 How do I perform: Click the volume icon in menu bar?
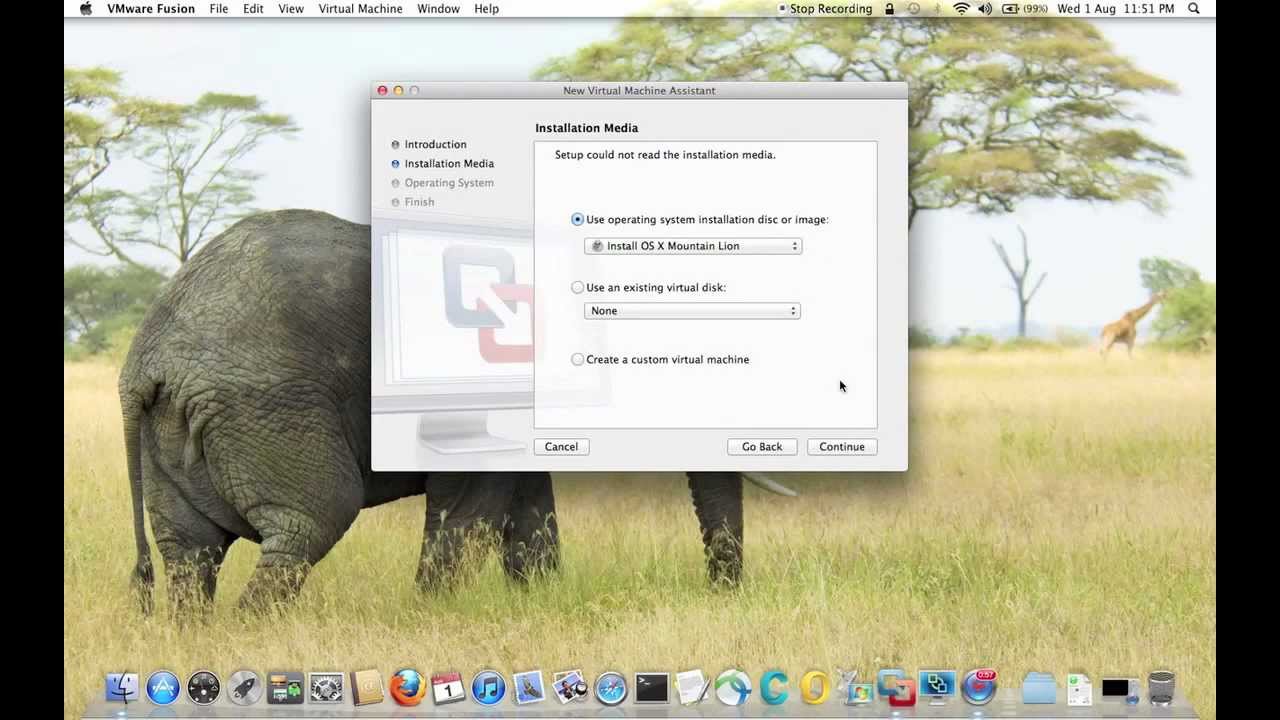click(985, 8)
